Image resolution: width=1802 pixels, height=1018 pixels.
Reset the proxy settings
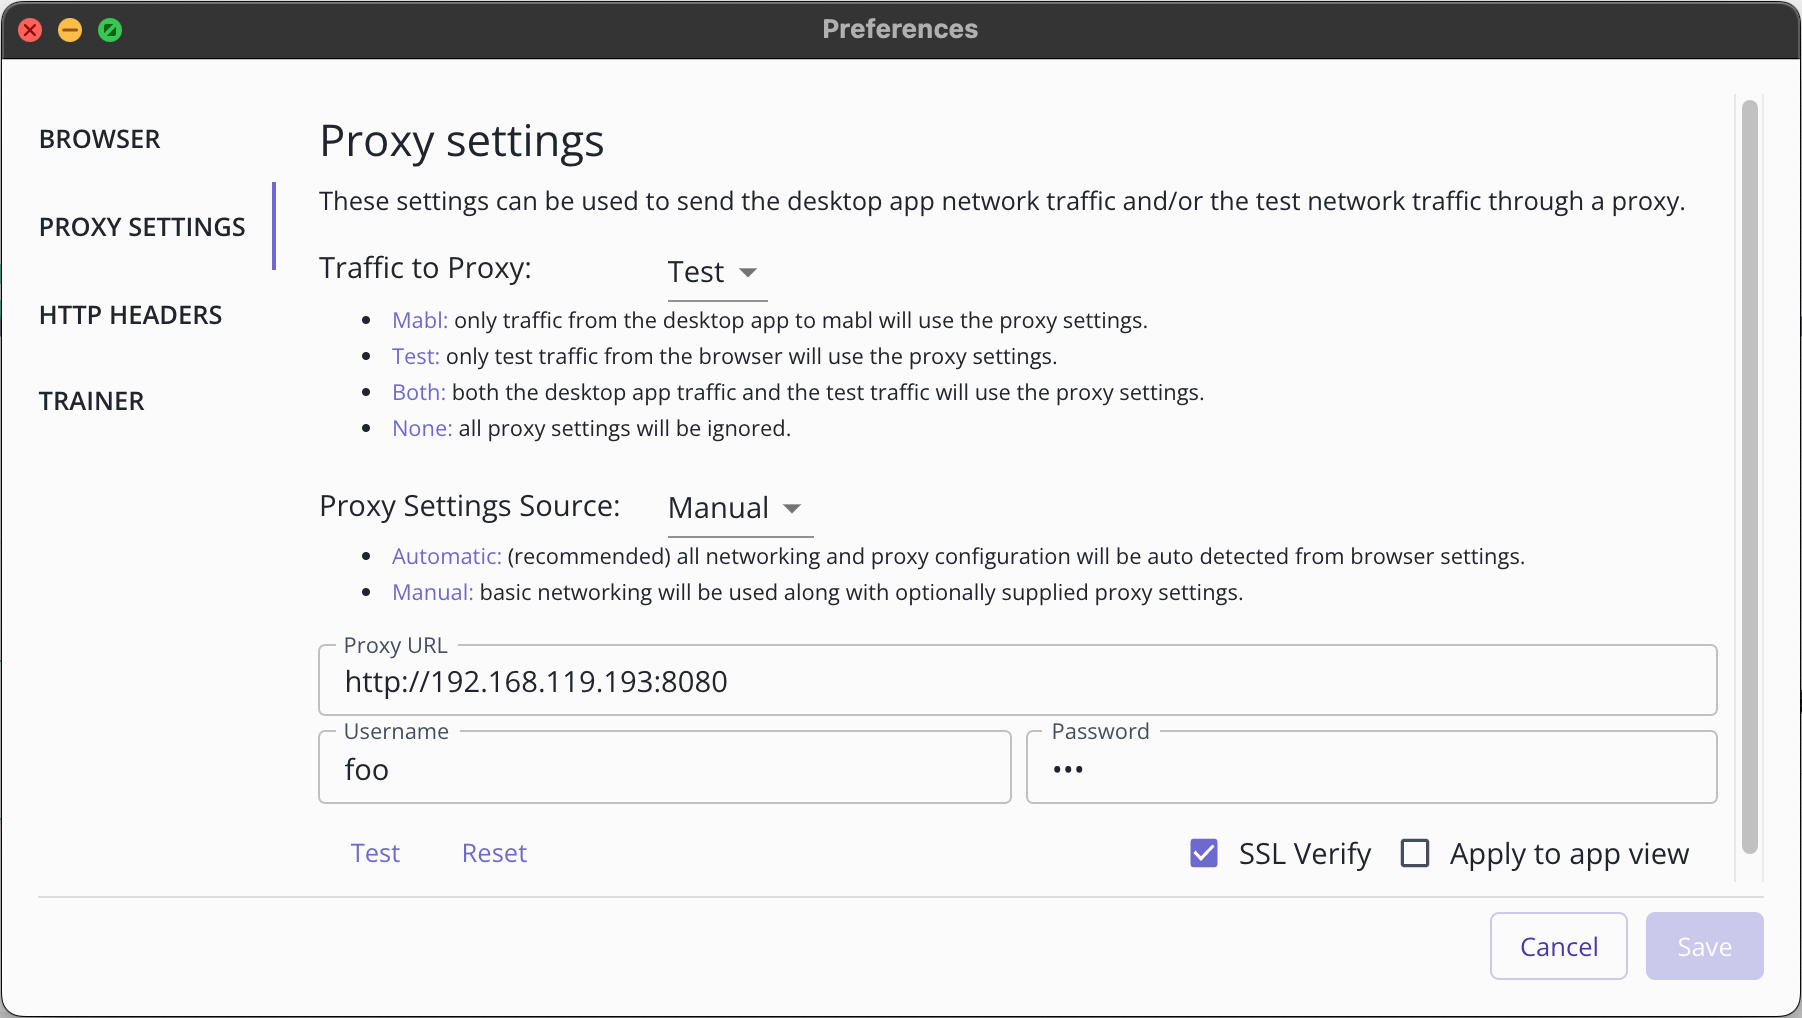[494, 853]
